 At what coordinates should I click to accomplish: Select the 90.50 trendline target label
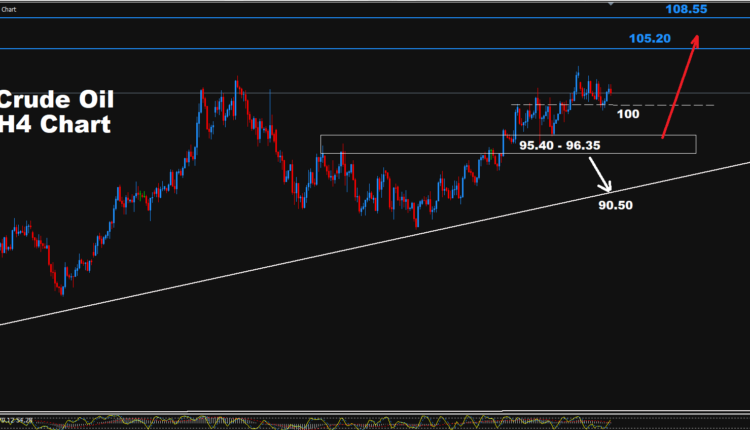pyautogui.click(x=616, y=205)
